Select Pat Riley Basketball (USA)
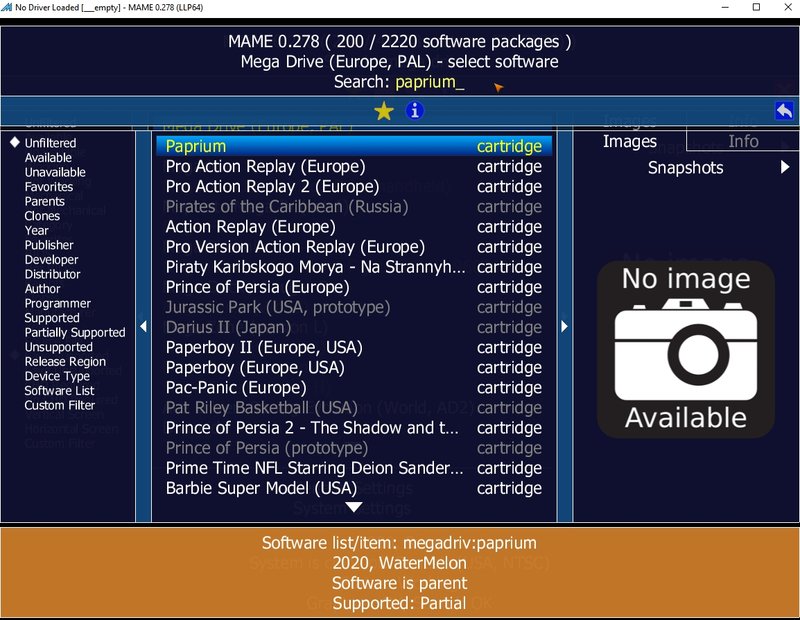The width and height of the screenshot is (800, 620). click(354, 408)
